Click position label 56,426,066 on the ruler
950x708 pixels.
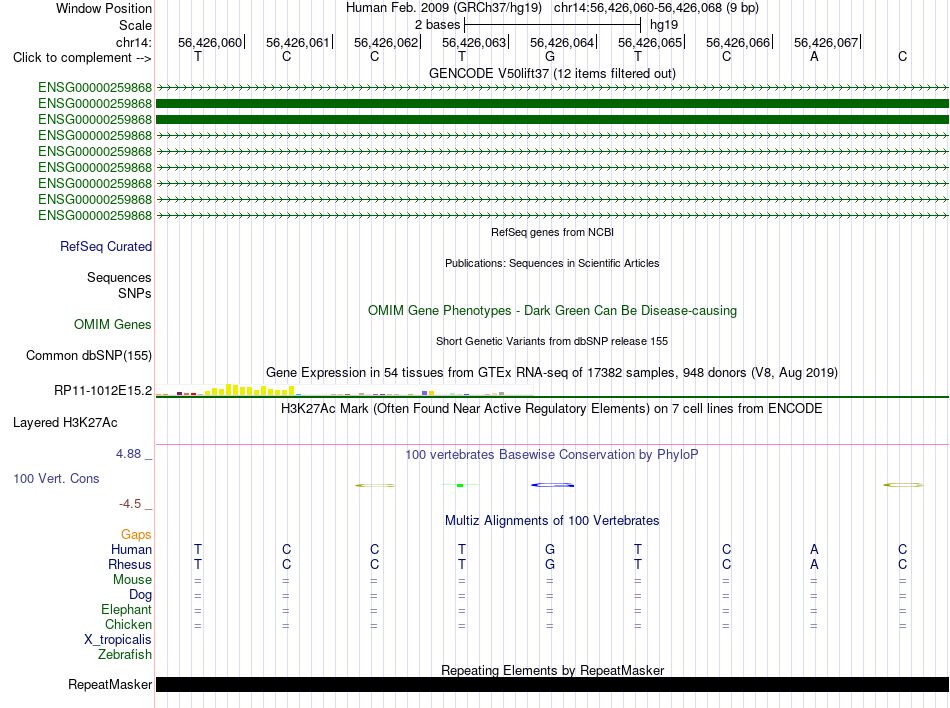click(x=738, y=42)
